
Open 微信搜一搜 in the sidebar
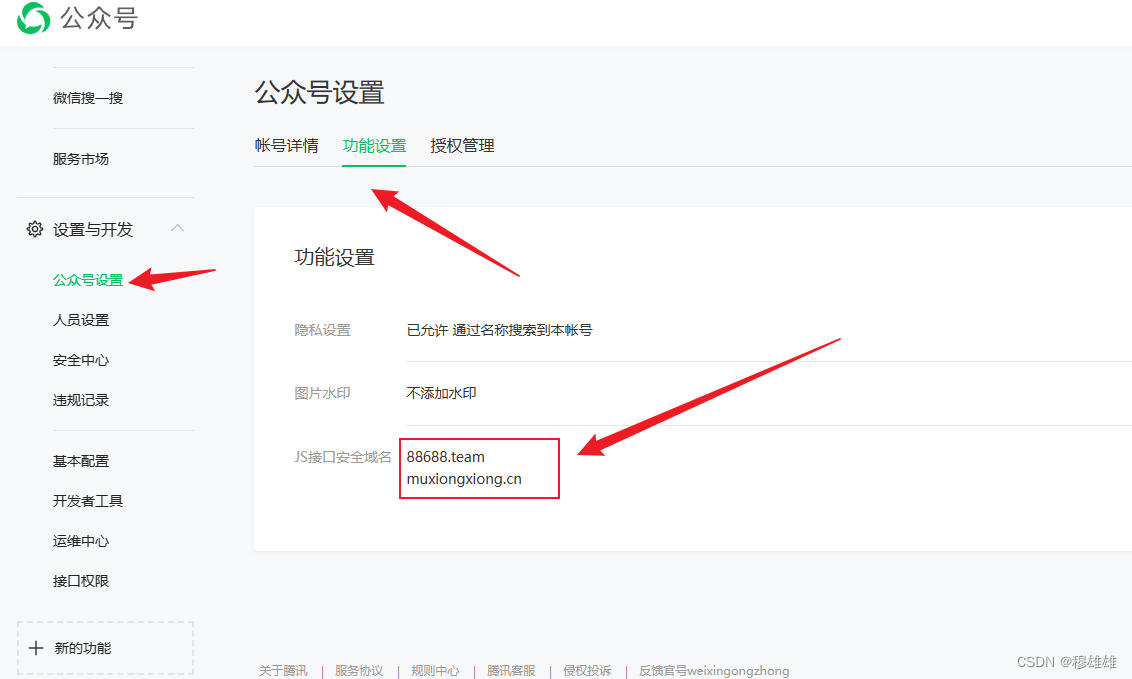click(88, 98)
